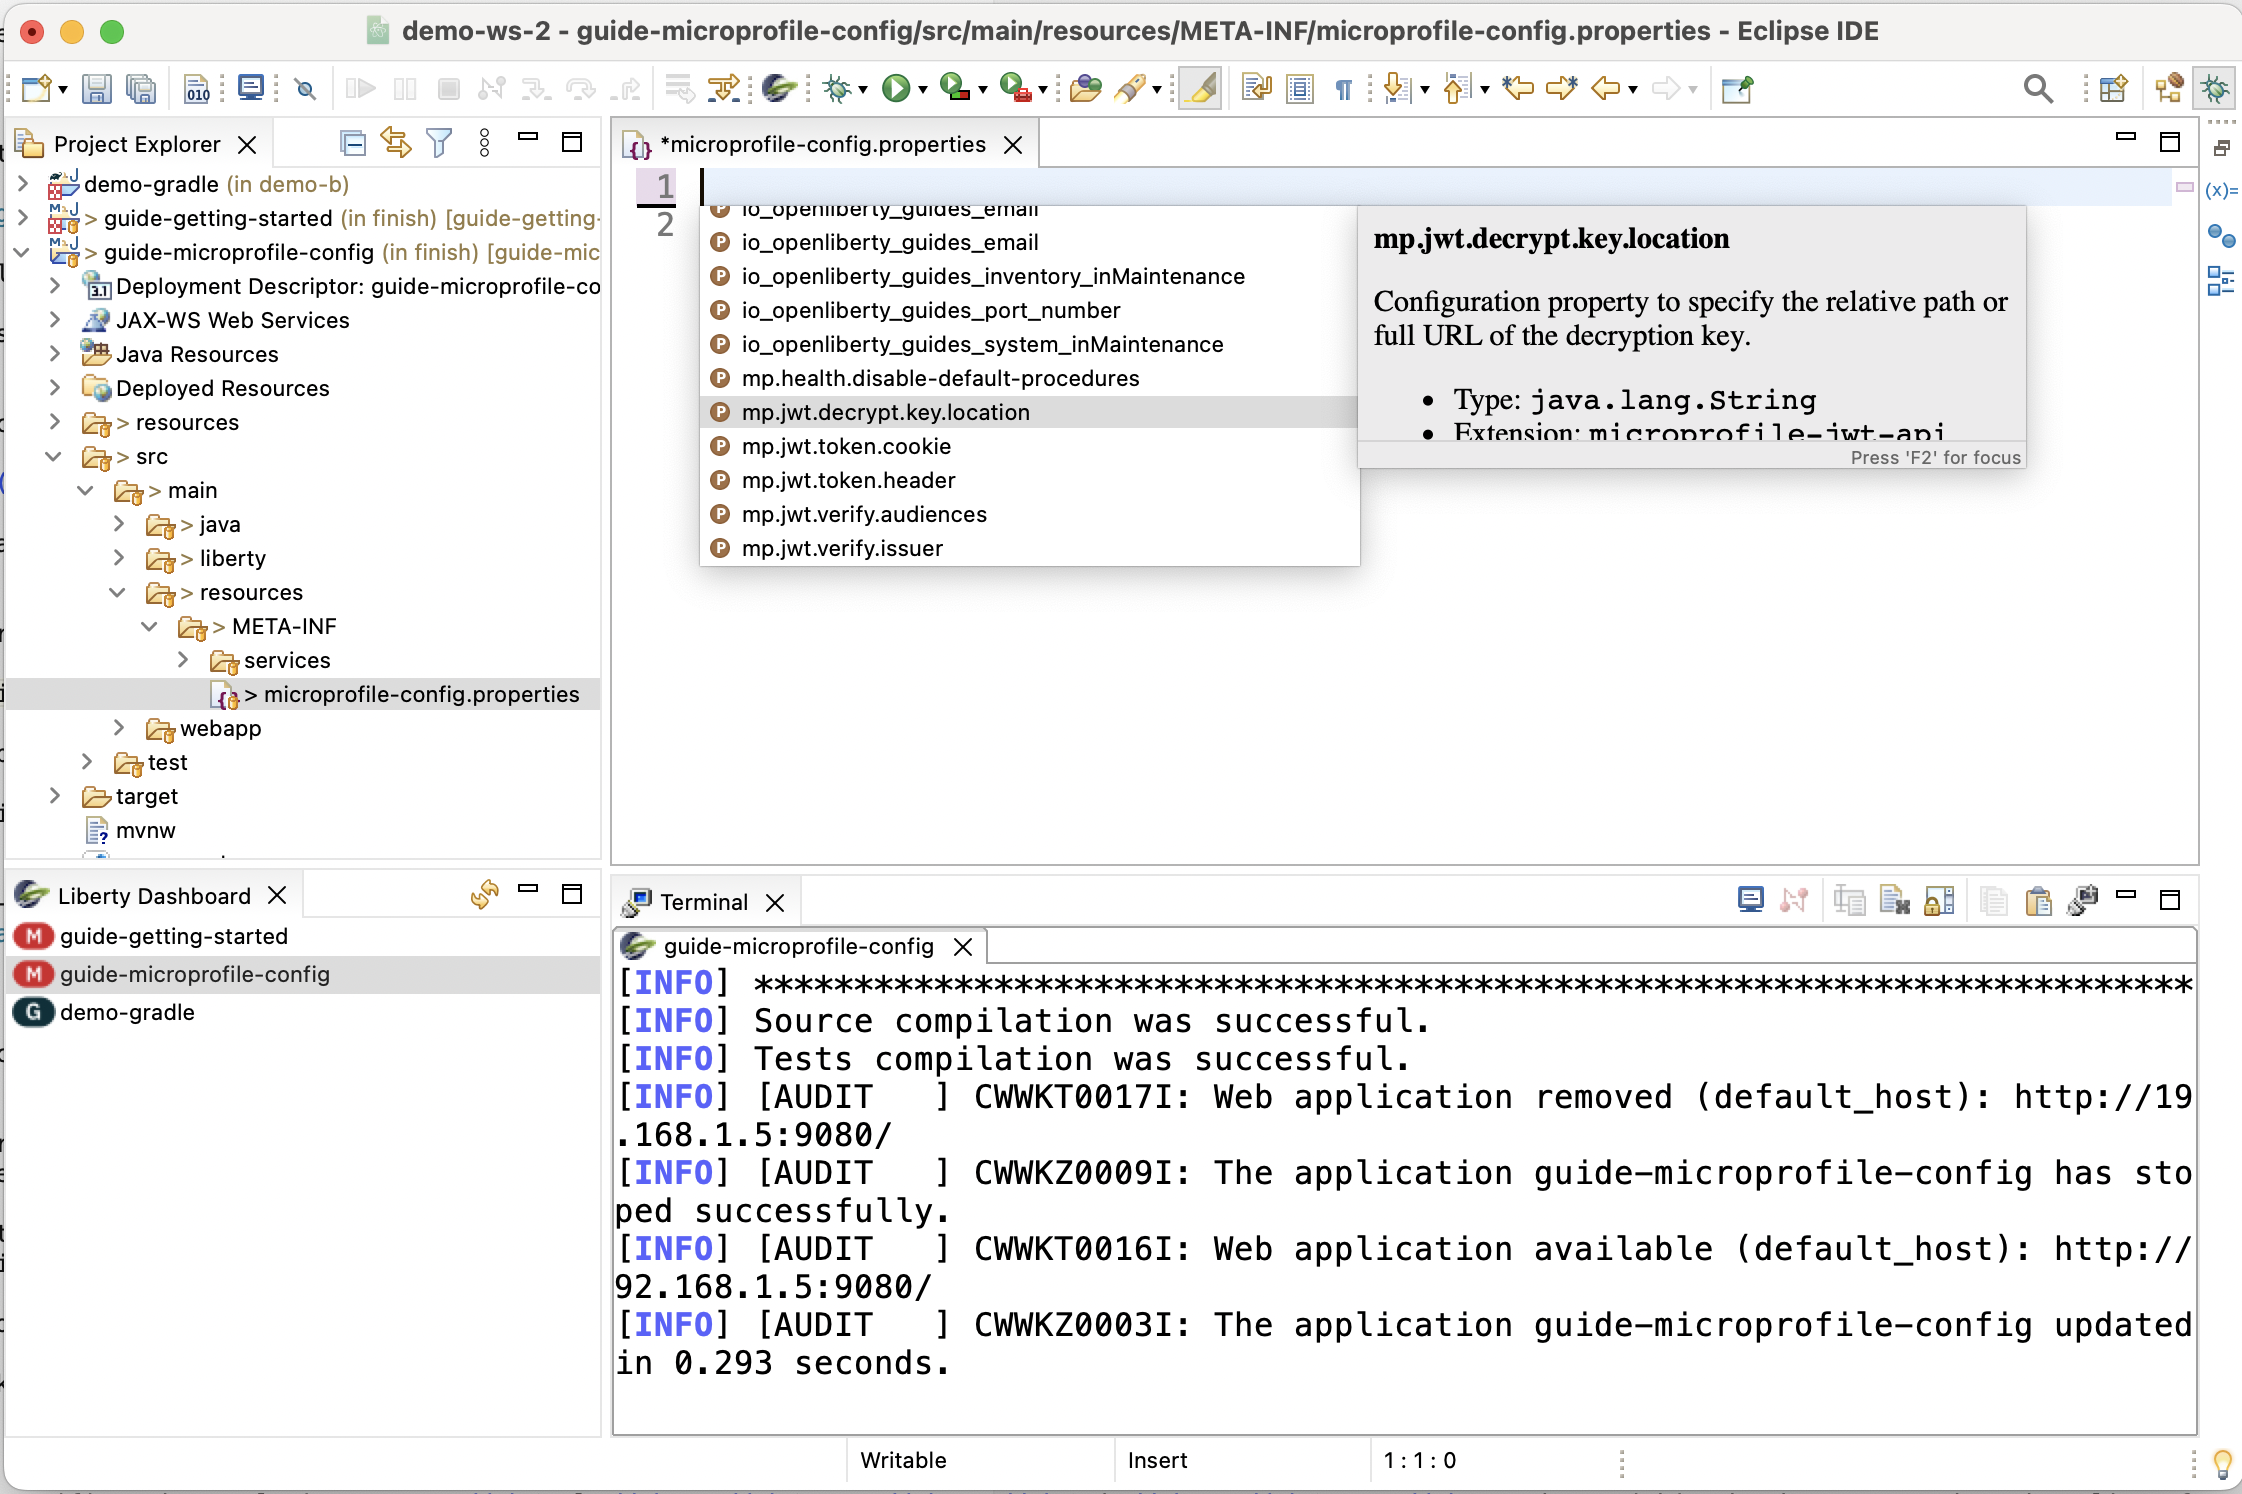Viewport: 2242px width, 1494px height.
Task: Choose mp.jwt.verify.issuer completion proposal
Action: point(1029,548)
